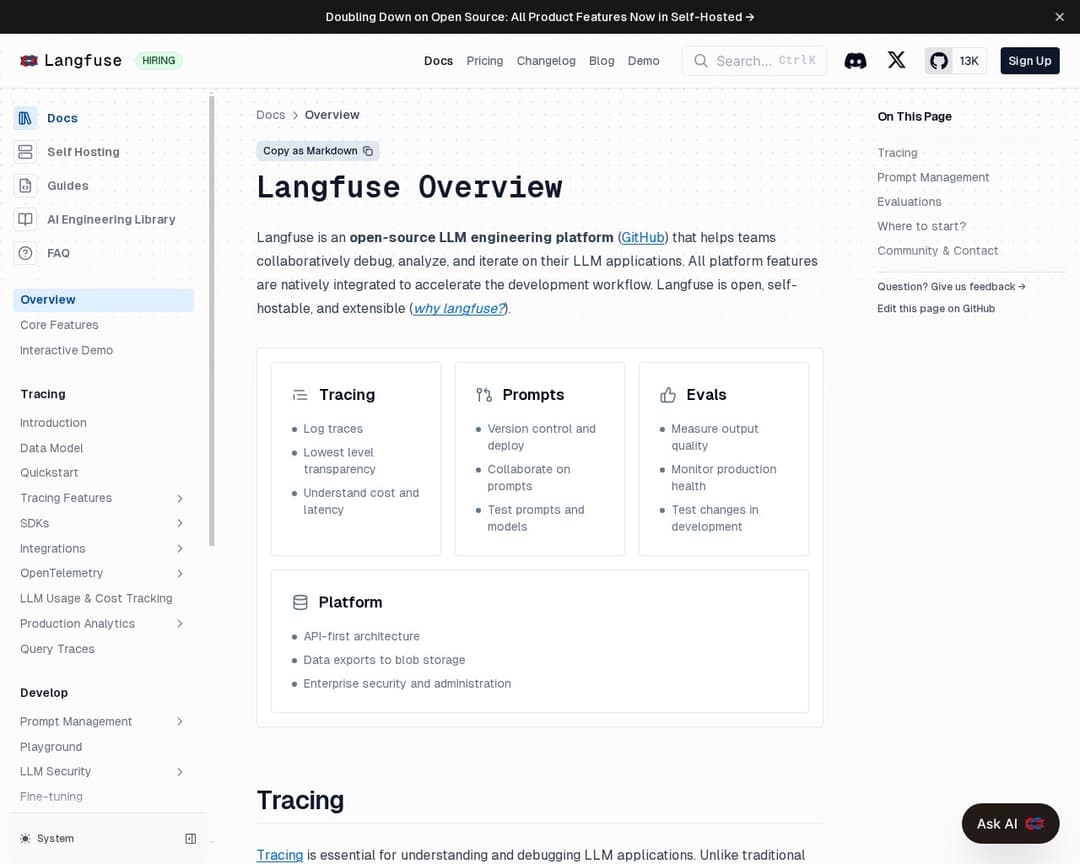Click the AI Engineering Library book icon
This screenshot has width=1080, height=864.
click(25, 219)
